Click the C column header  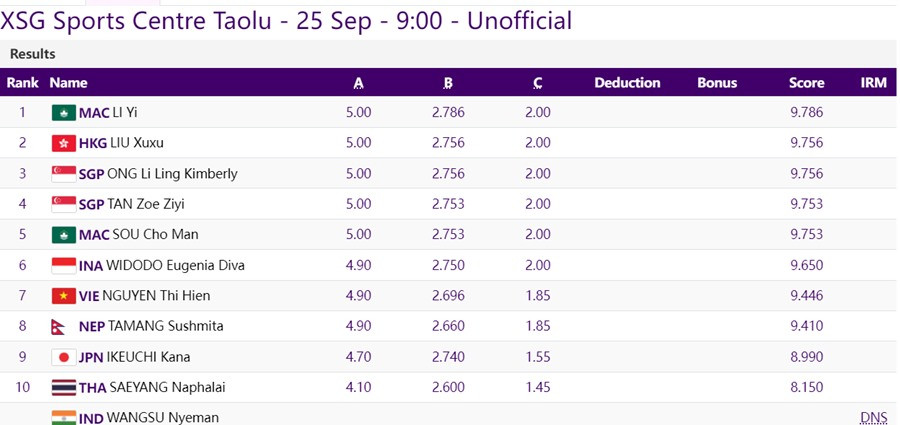pyautogui.click(x=538, y=83)
